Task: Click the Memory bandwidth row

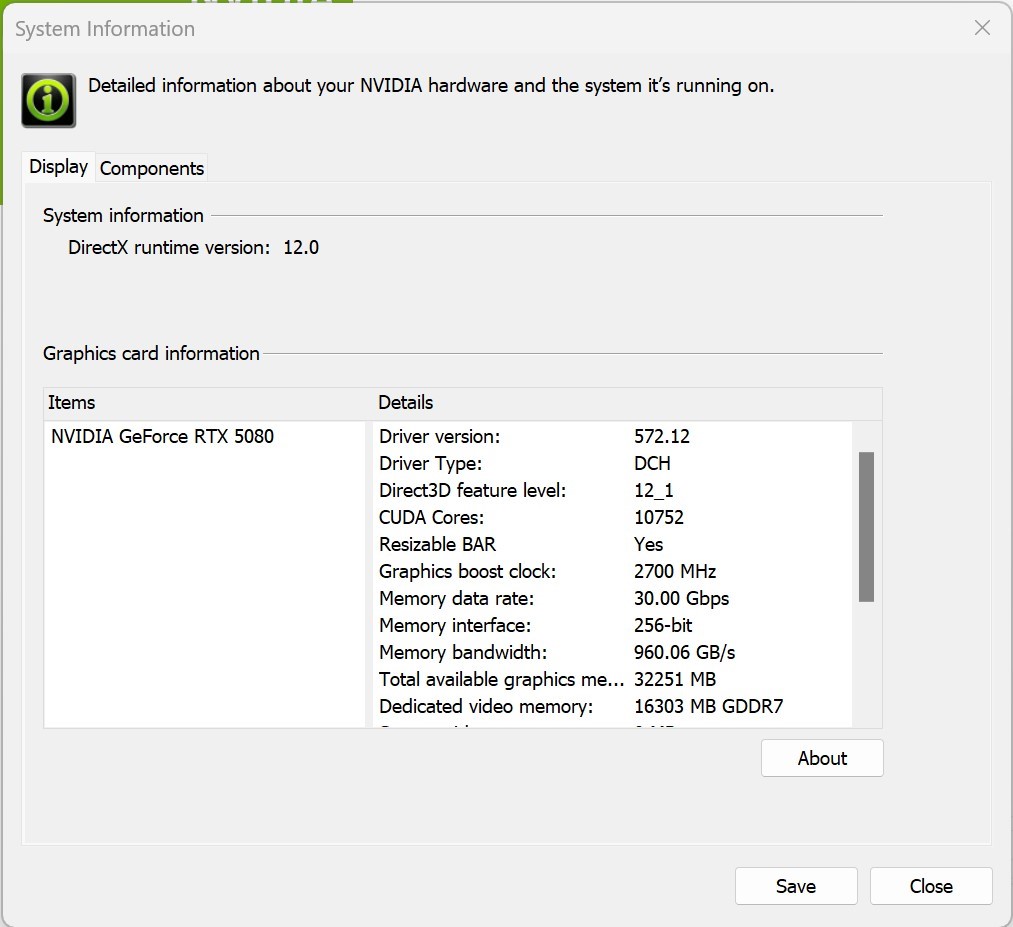Action: coord(612,652)
